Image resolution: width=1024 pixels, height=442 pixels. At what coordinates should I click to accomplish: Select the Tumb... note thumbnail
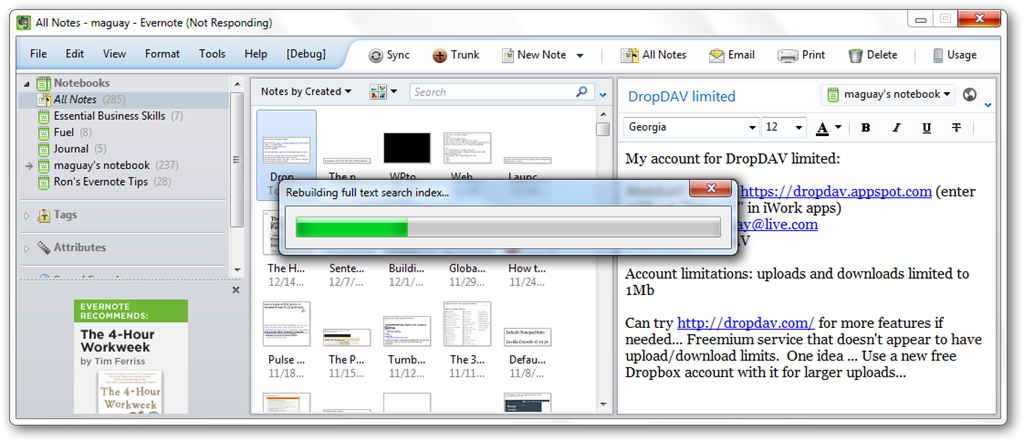click(407, 330)
